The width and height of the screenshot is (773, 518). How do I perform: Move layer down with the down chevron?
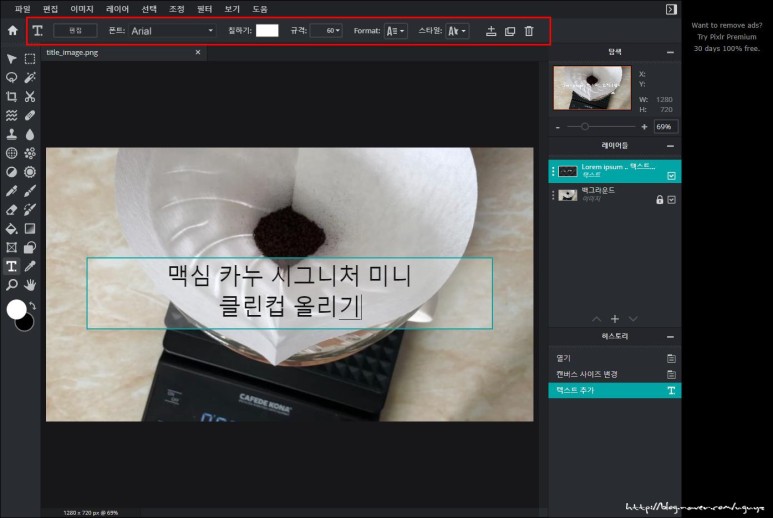[x=633, y=319]
